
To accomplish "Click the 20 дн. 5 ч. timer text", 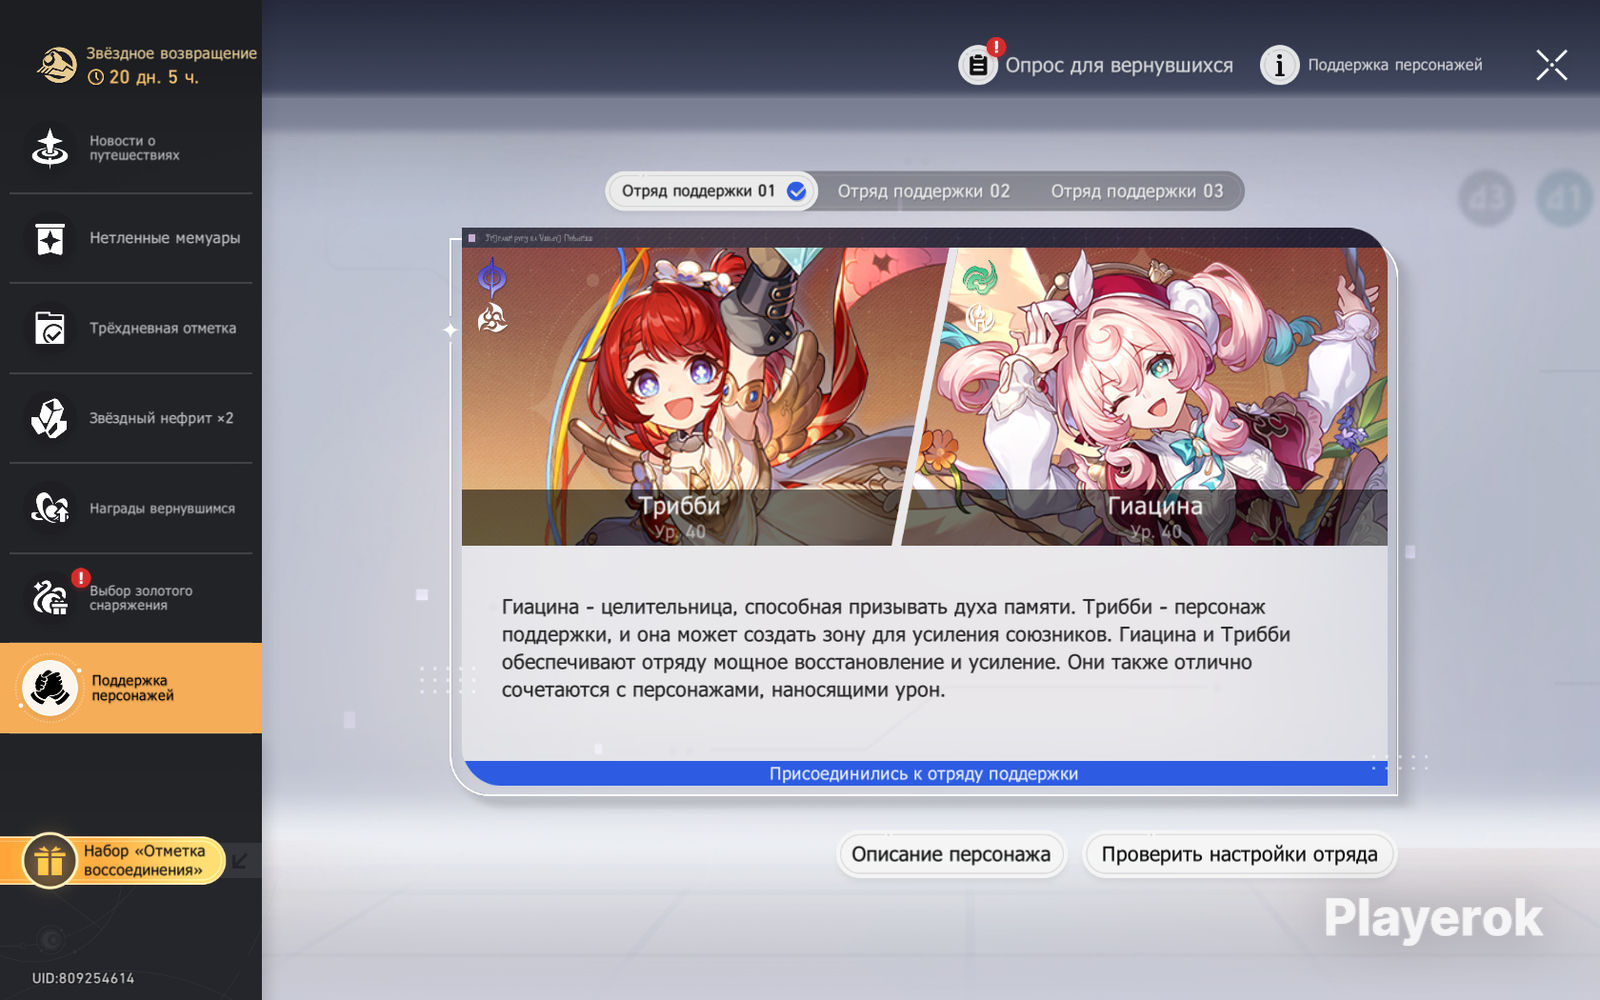I will pyautogui.click(x=154, y=77).
